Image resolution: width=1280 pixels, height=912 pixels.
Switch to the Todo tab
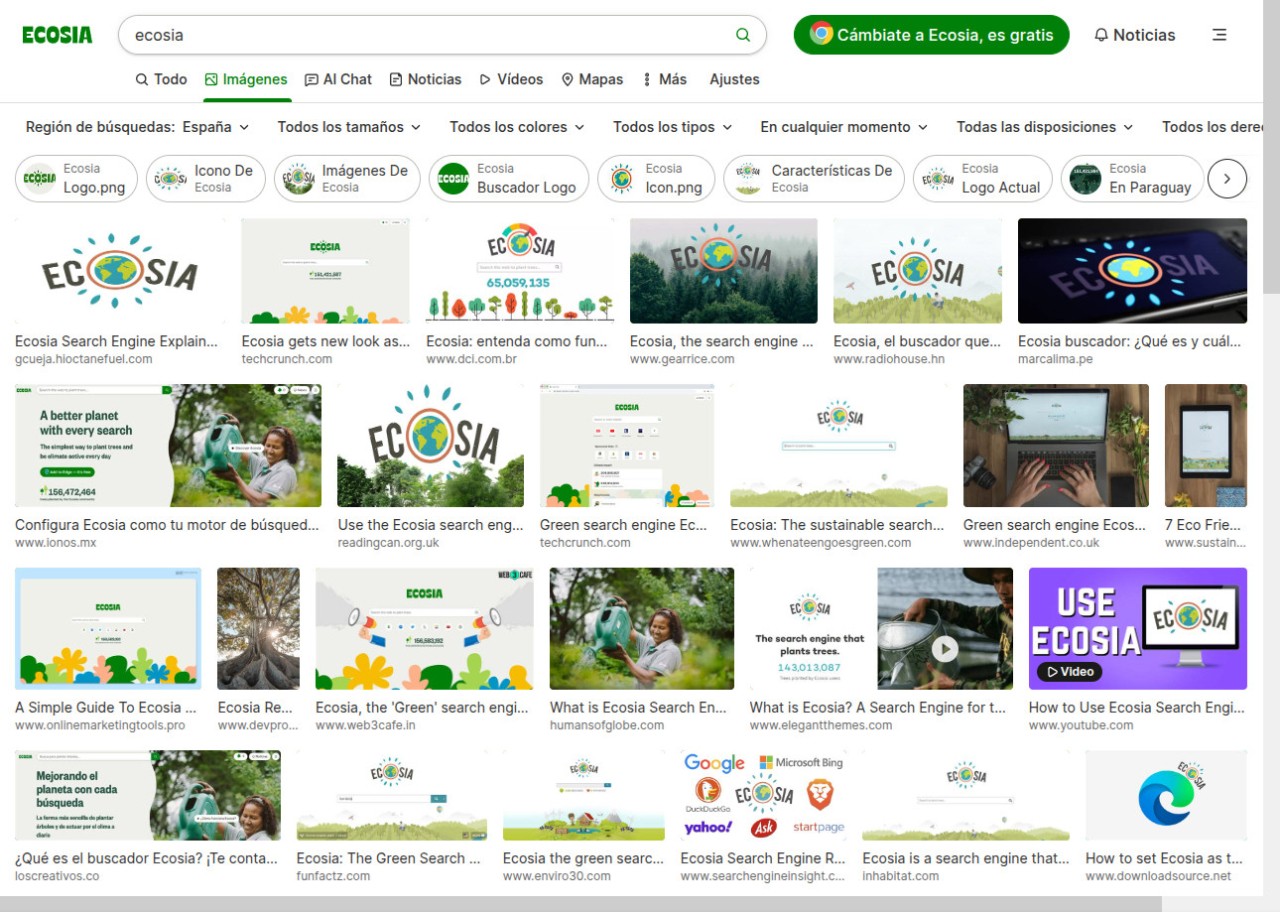(161, 79)
